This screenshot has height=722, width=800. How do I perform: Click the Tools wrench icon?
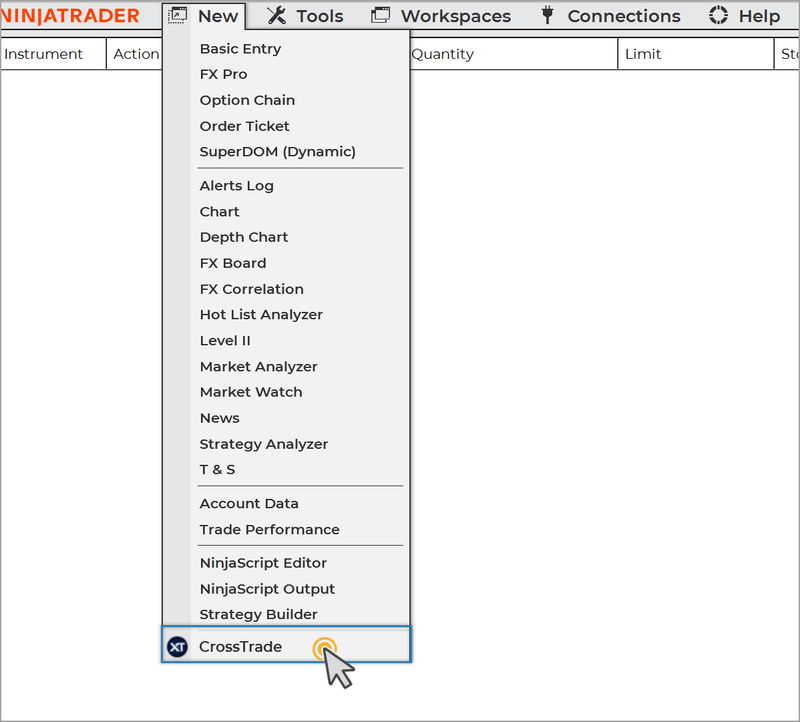(276, 15)
